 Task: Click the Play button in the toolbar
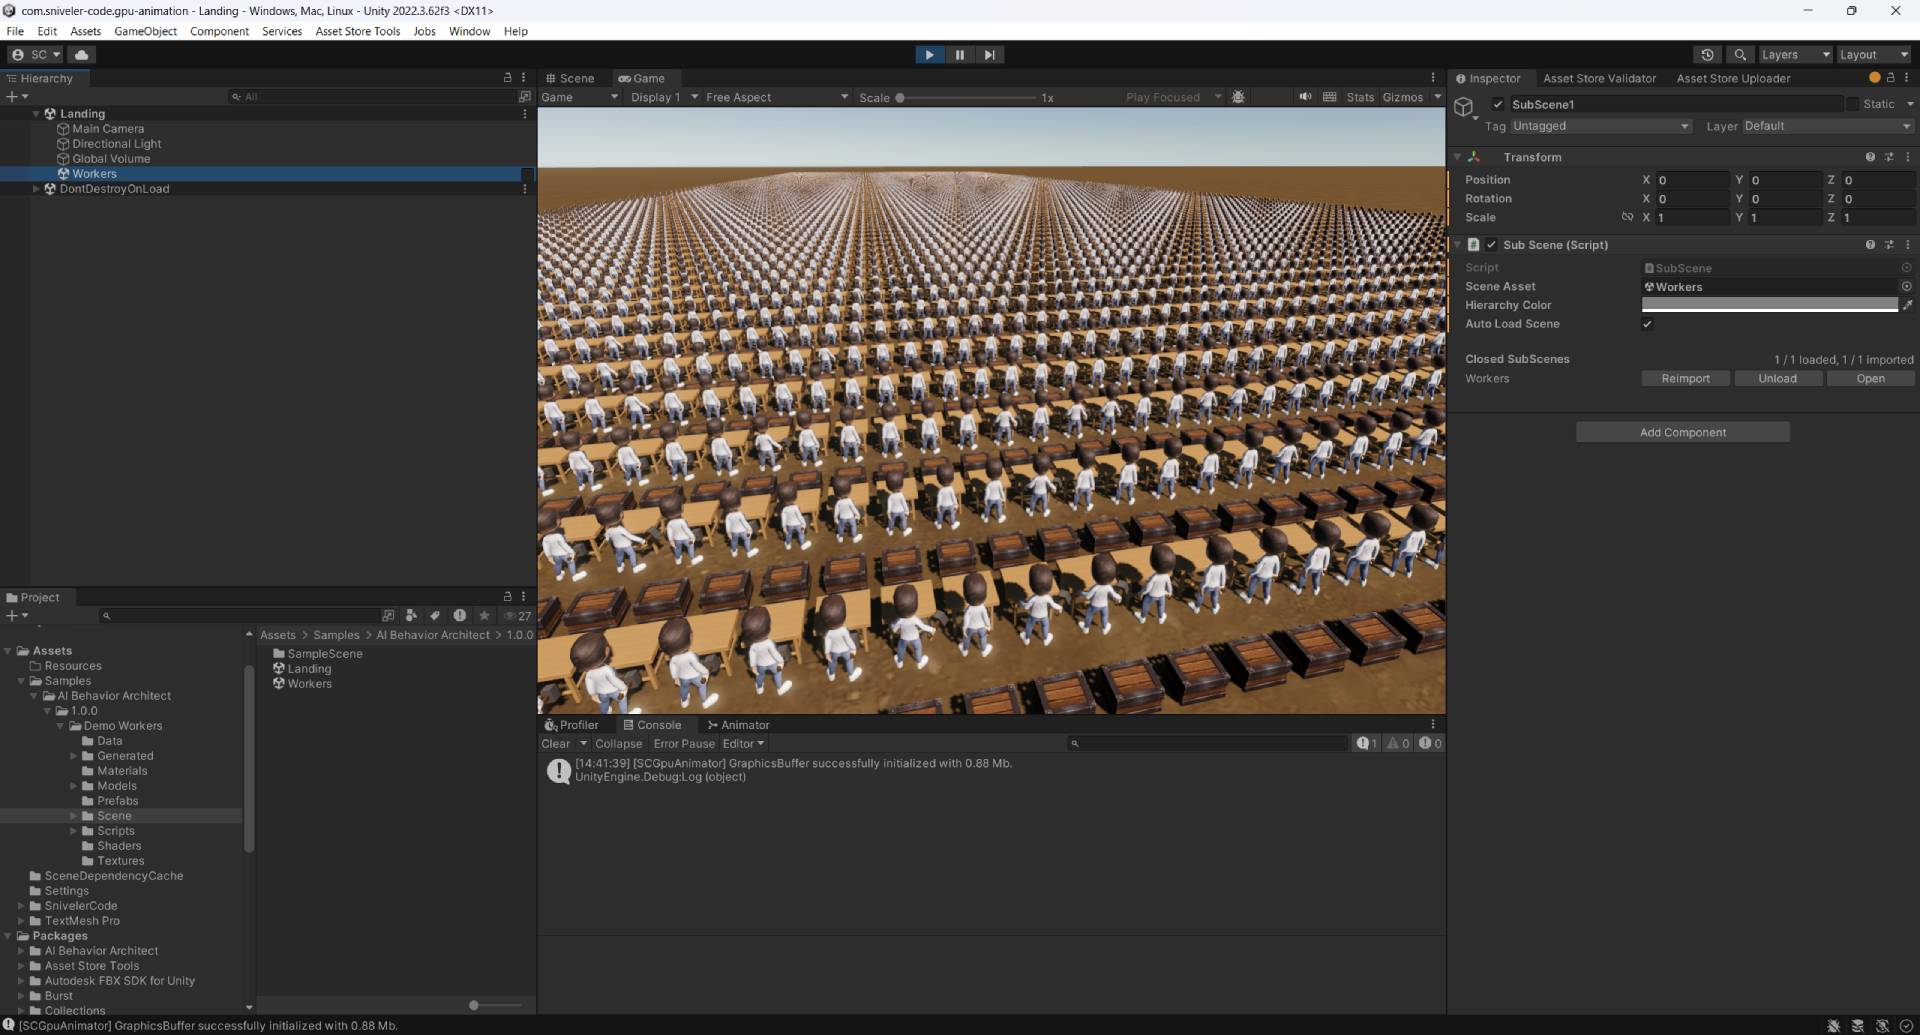(929, 55)
